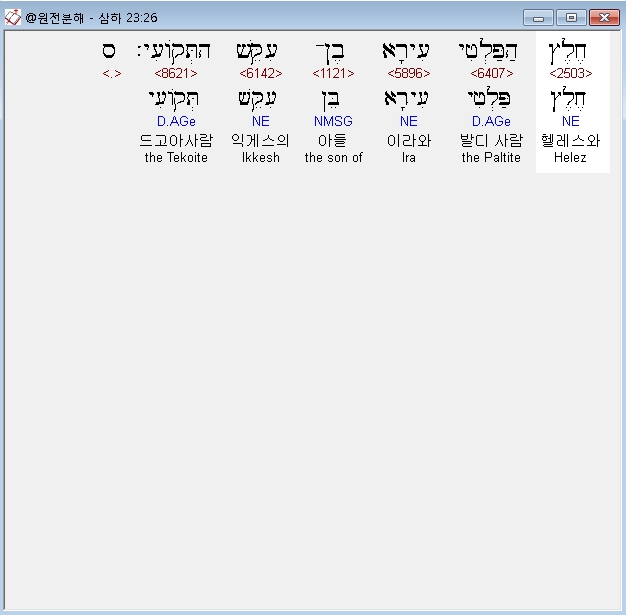Click the Korean gloss 발디 사람
626x615 pixels.
click(x=491, y=141)
